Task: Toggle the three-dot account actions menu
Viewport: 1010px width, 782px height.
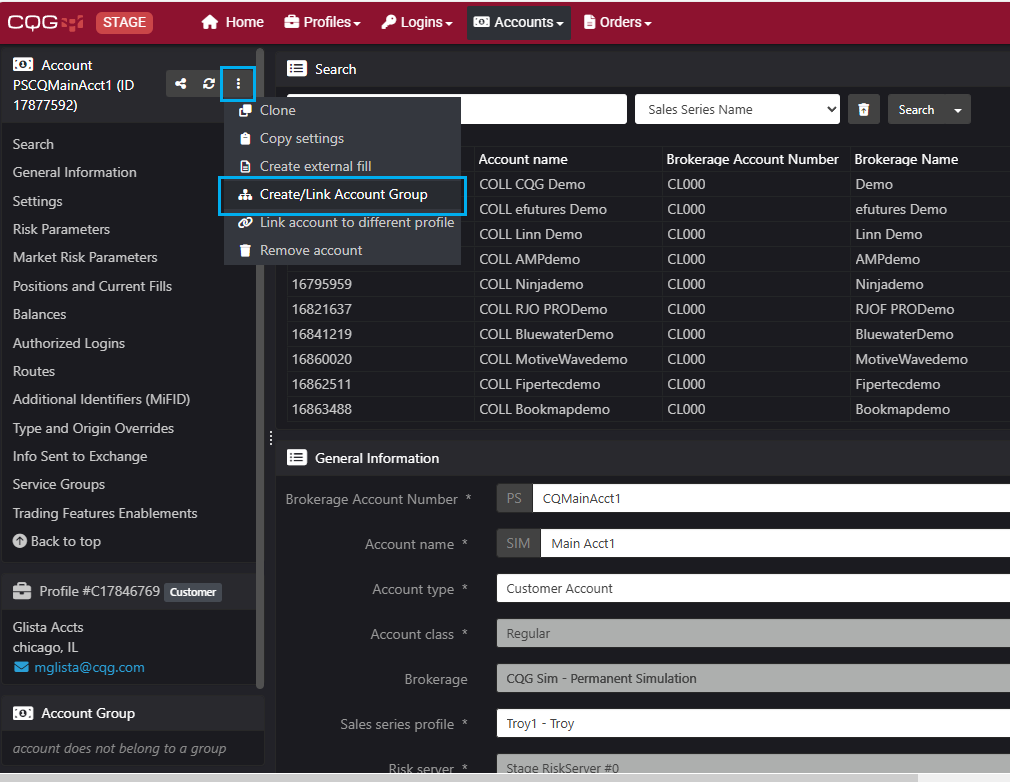Action: click(x=238, y=84)
